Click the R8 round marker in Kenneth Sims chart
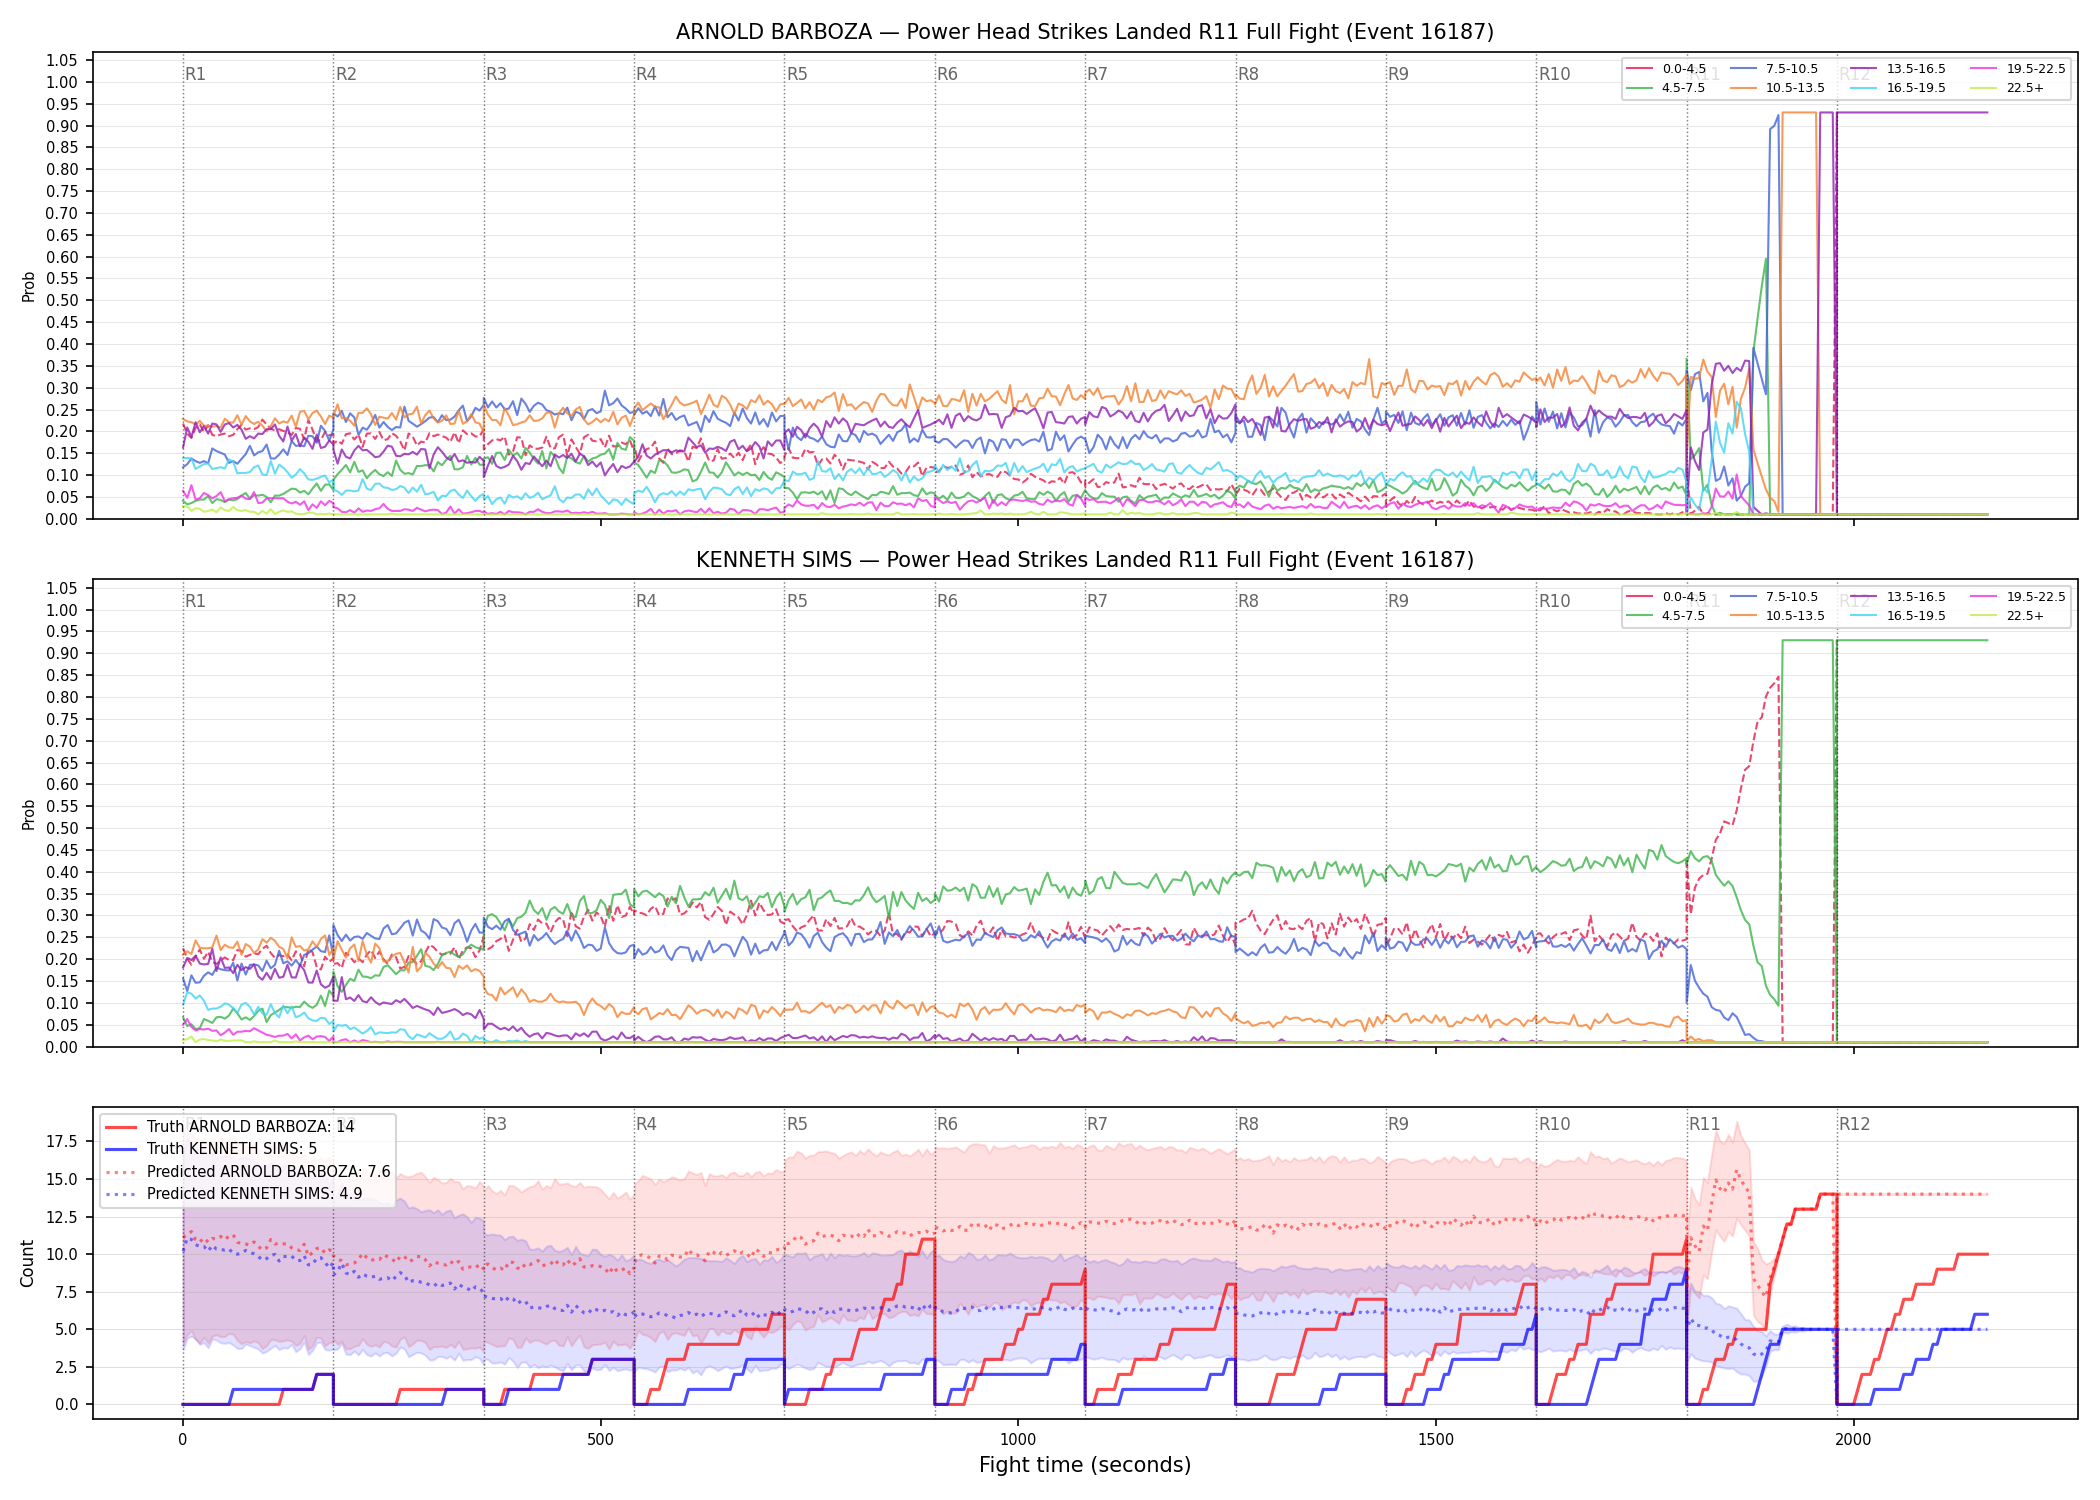This screenshot has width=2100, height=1500. point(1248,601)
